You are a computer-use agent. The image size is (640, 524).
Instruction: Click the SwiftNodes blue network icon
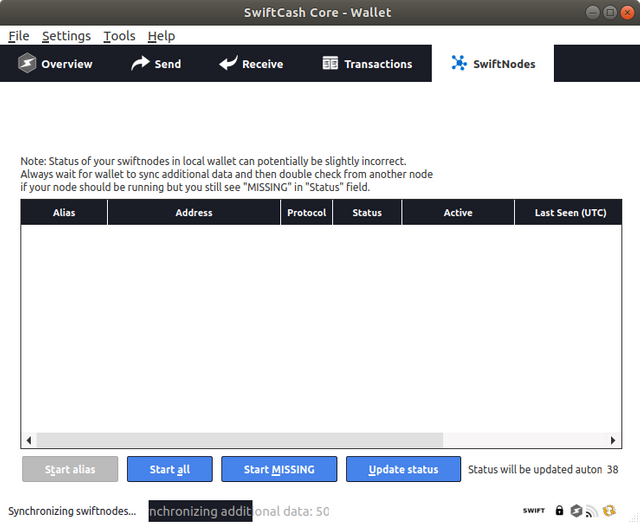[x=459, y=63]
